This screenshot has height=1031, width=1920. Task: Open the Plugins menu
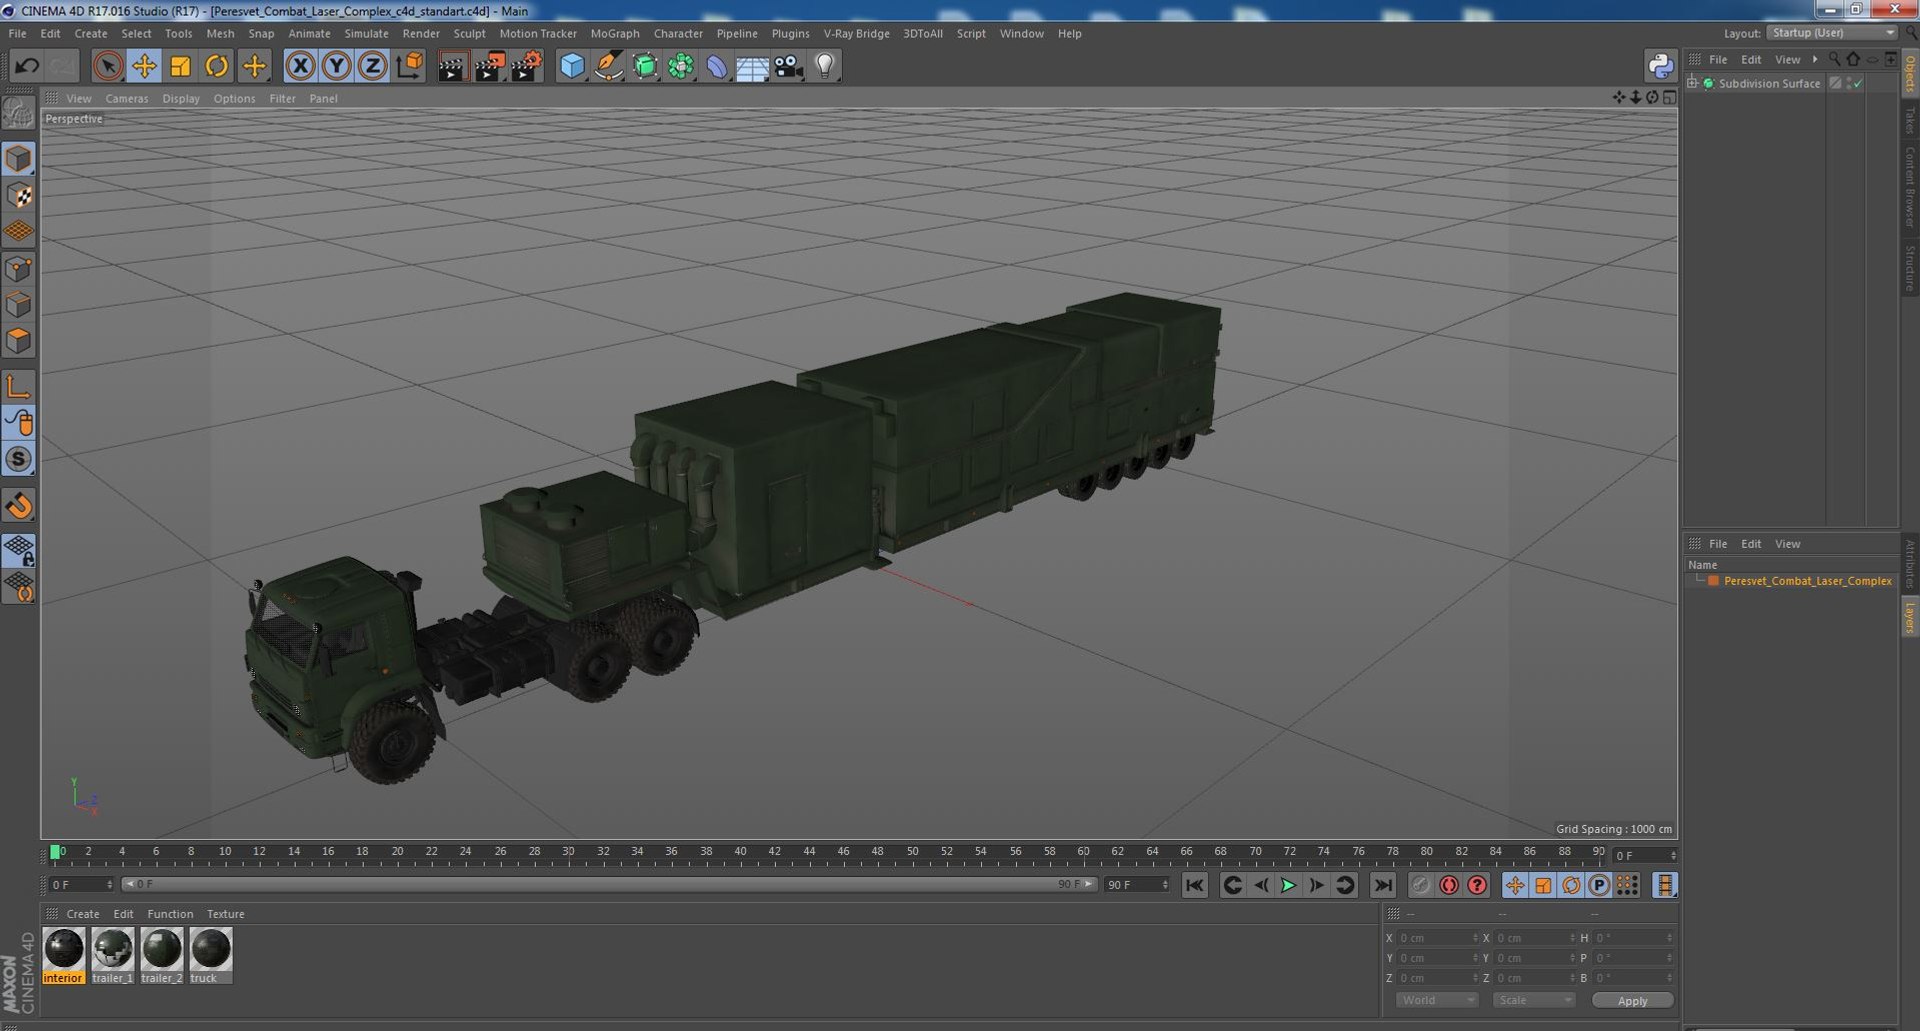pyautogui.click(x=790, y=33)
